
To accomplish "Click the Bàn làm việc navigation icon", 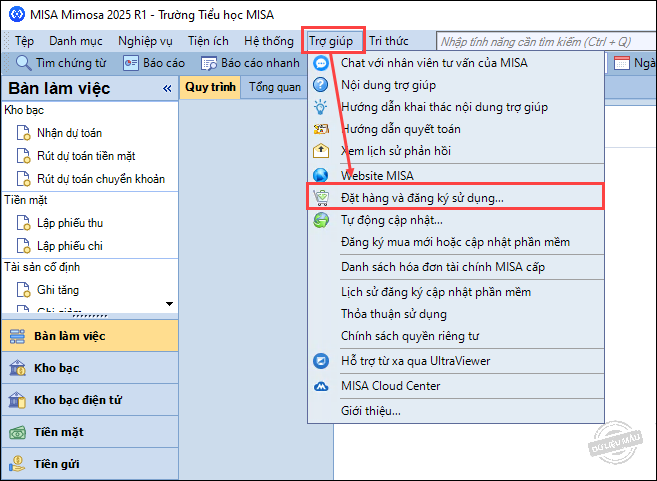I will click(17, 336).
